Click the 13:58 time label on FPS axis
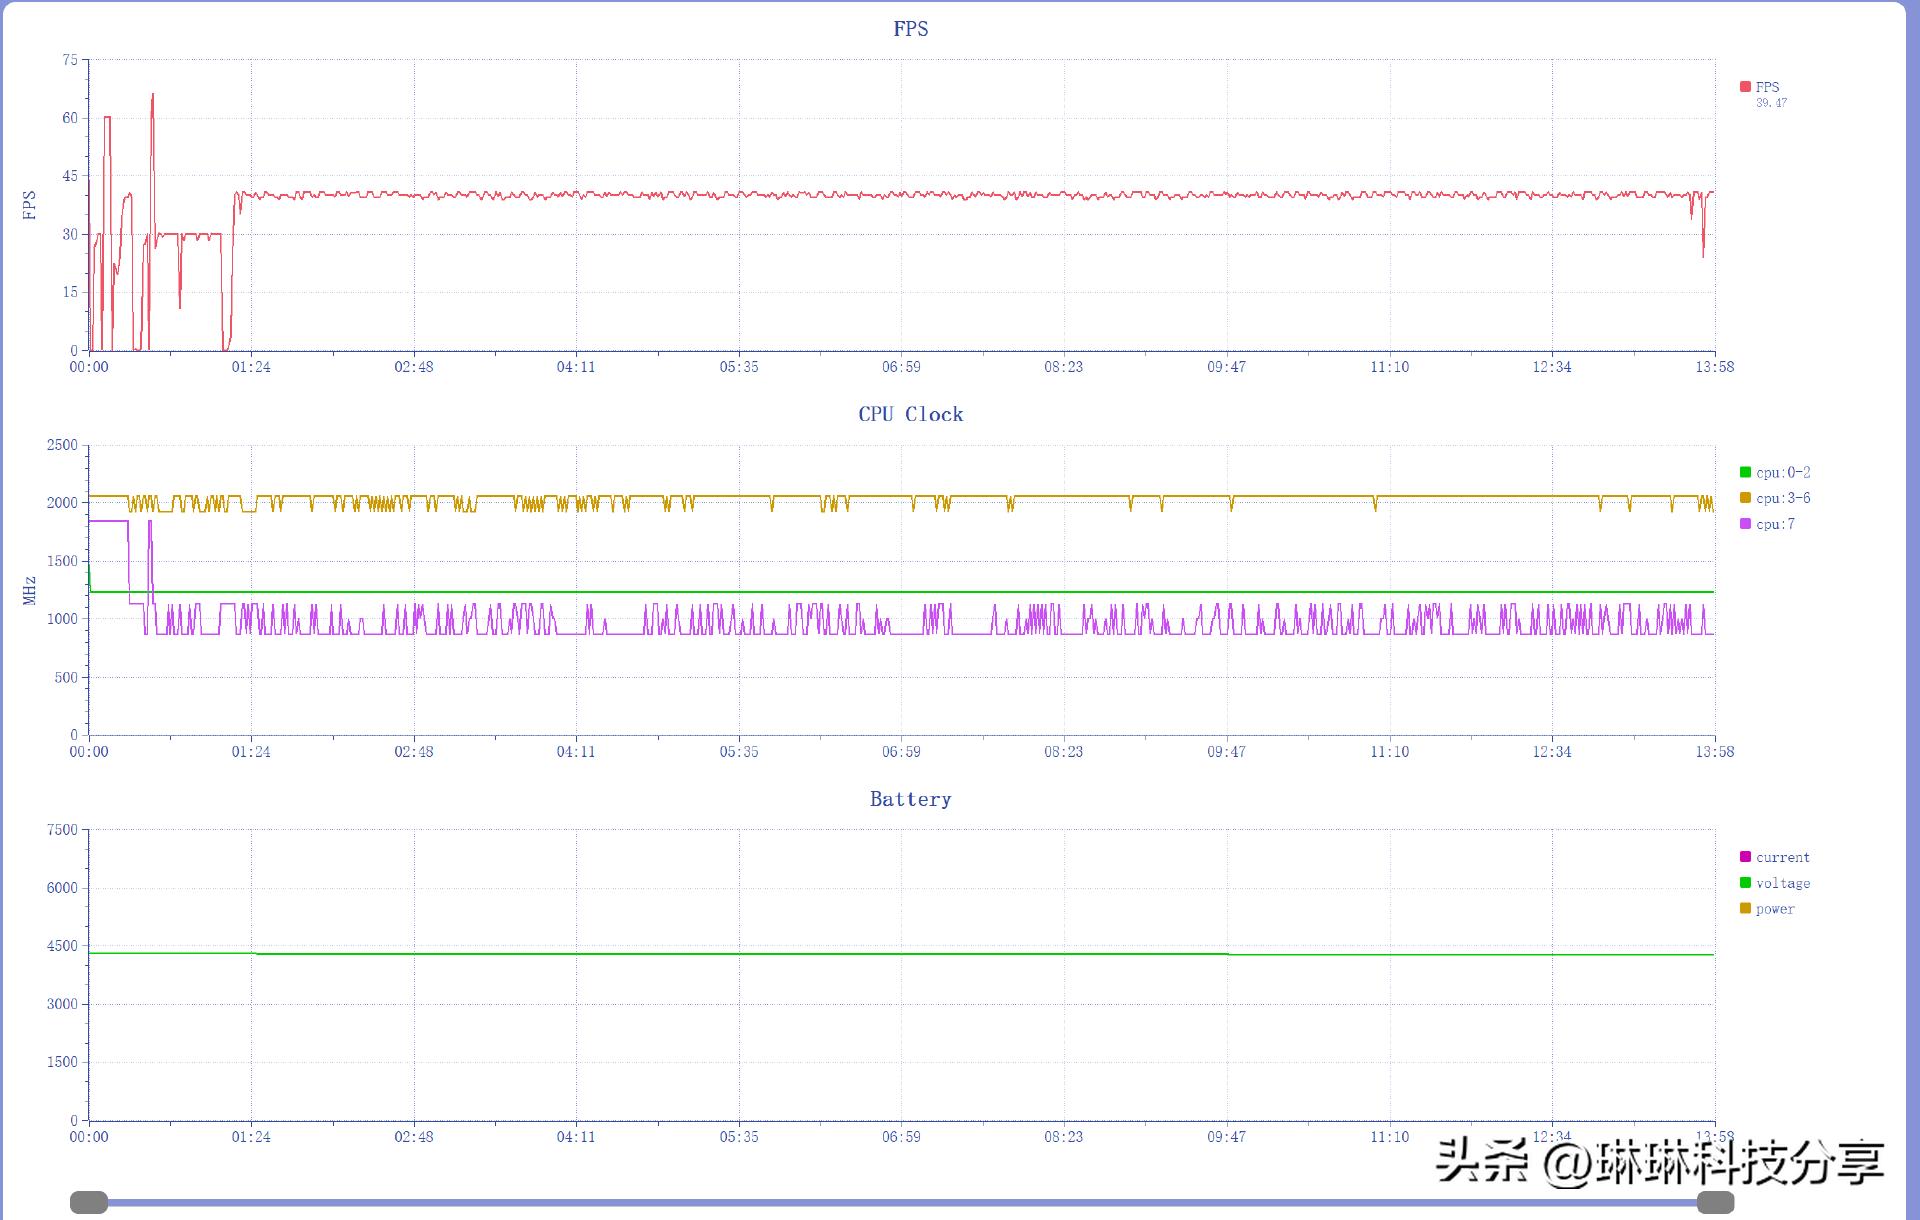The height and width of the screenshot is (1220, 1920). pyautogui.click(x=1717, y=366)
